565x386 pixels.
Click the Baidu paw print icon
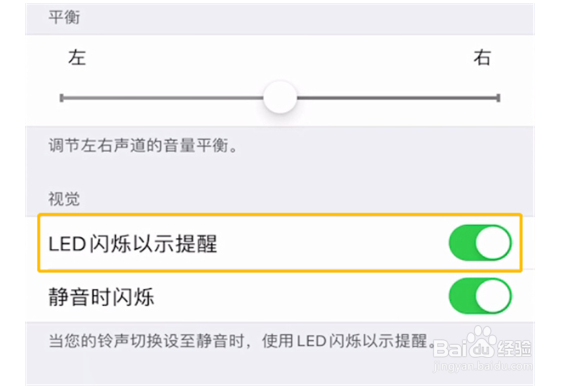point(481,341)
